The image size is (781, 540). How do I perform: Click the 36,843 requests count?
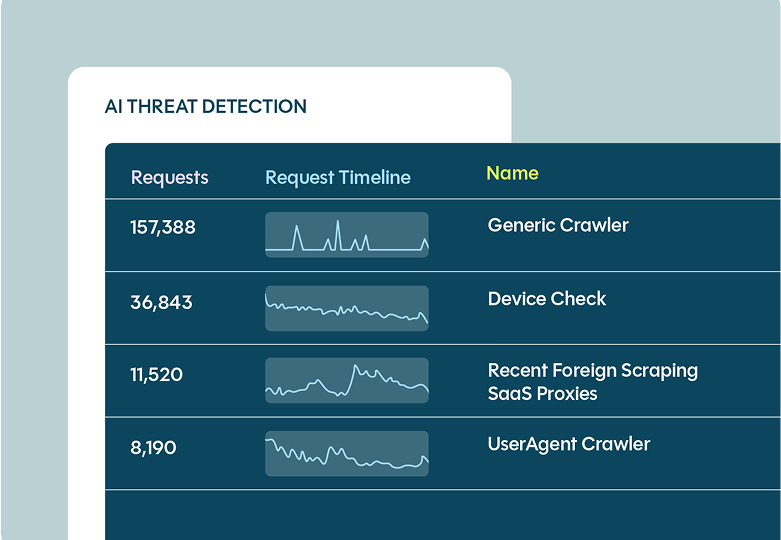(161, 302)
